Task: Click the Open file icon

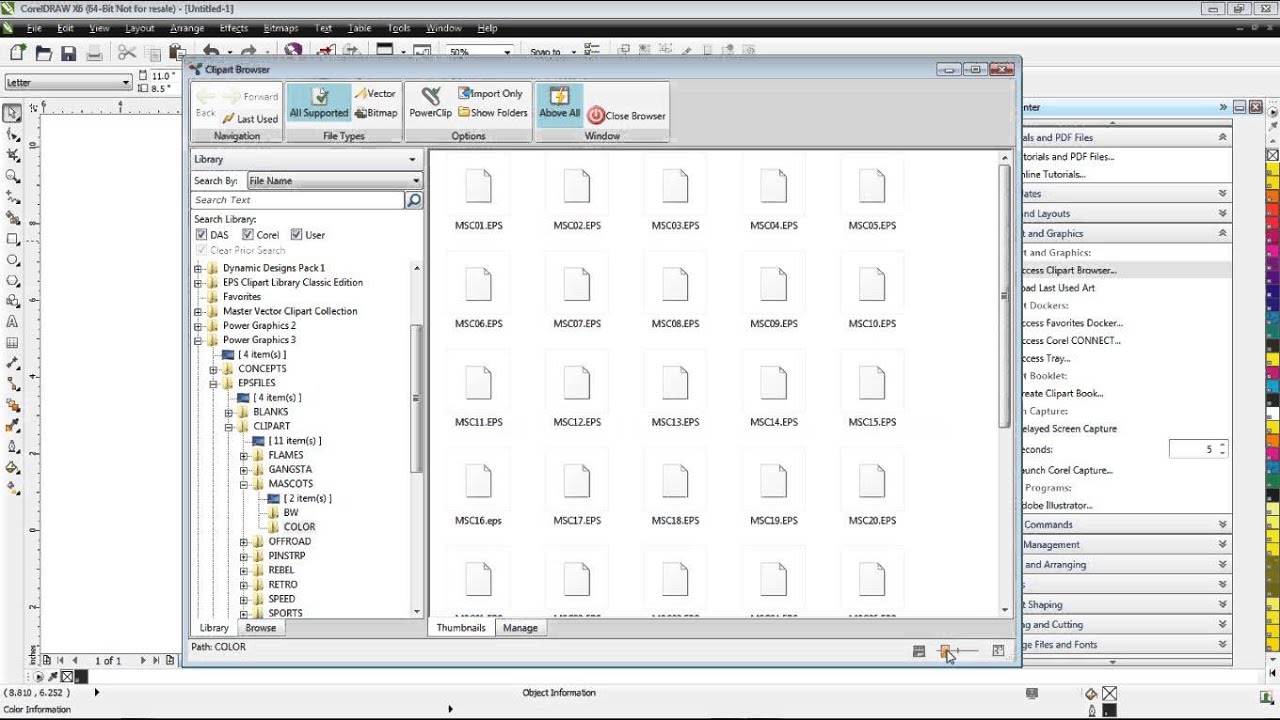Action: (x=44, y=53)
